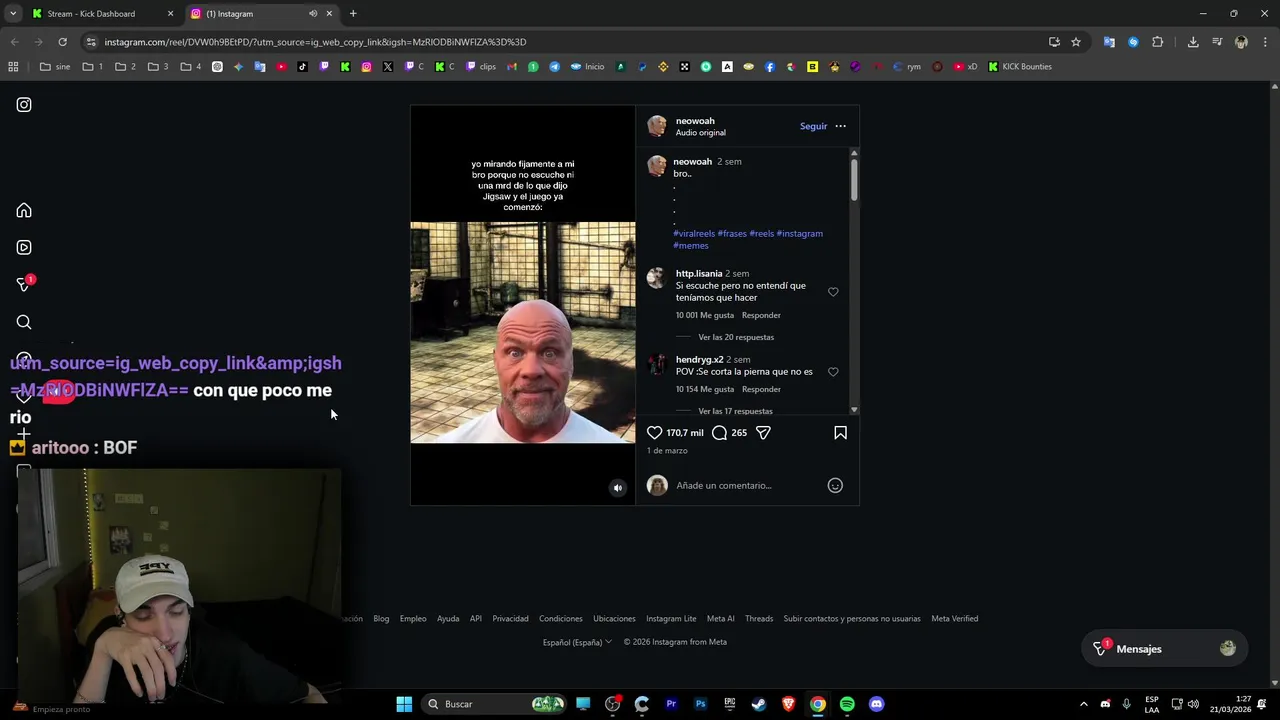Open bookmarks folder '2'
The width and height of the screenshot is (1280, 720).
click(x=125, y=67)
